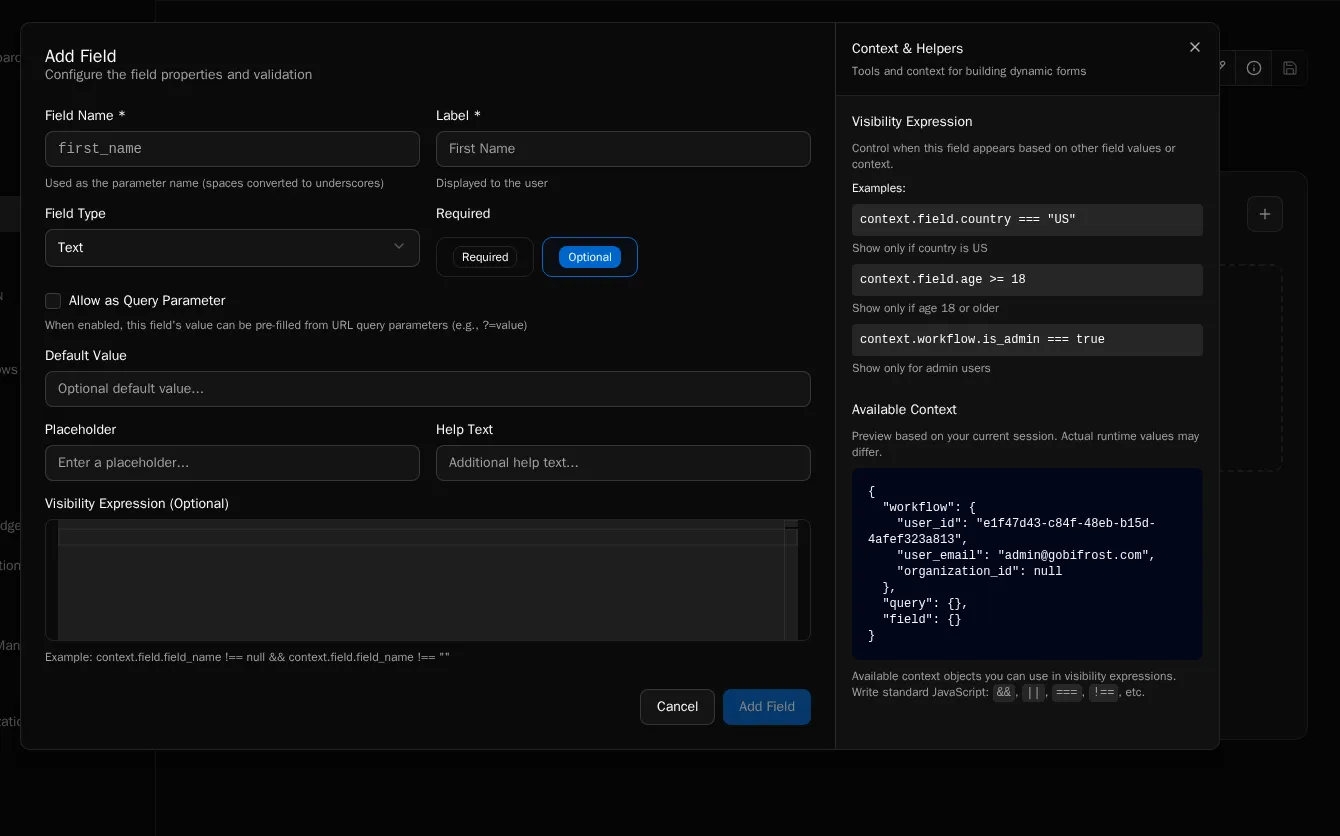This screenshot has height=836, width=1340.
Task: Click the && operator chip
Action: [x=1004, y=693]
